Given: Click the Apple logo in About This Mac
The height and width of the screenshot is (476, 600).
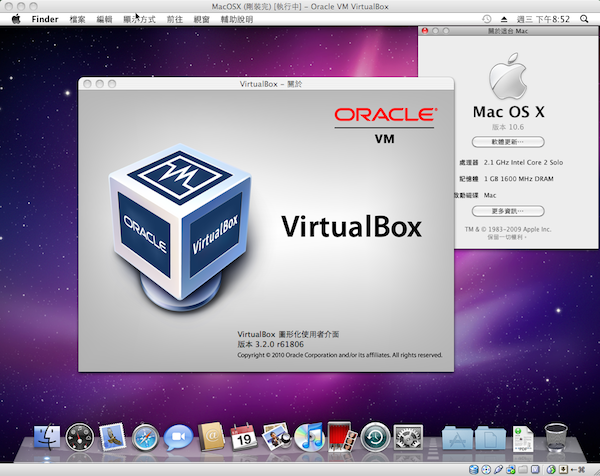Looking at the screenshot, I should [508, 77].
